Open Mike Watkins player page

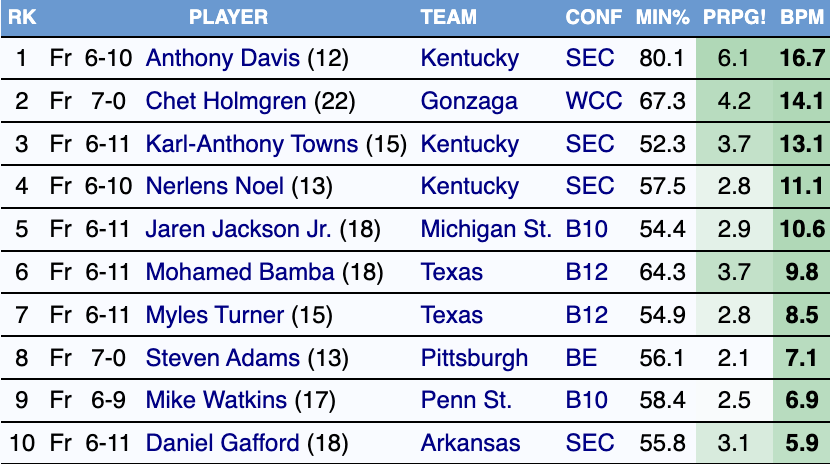(x=215, y=401)
